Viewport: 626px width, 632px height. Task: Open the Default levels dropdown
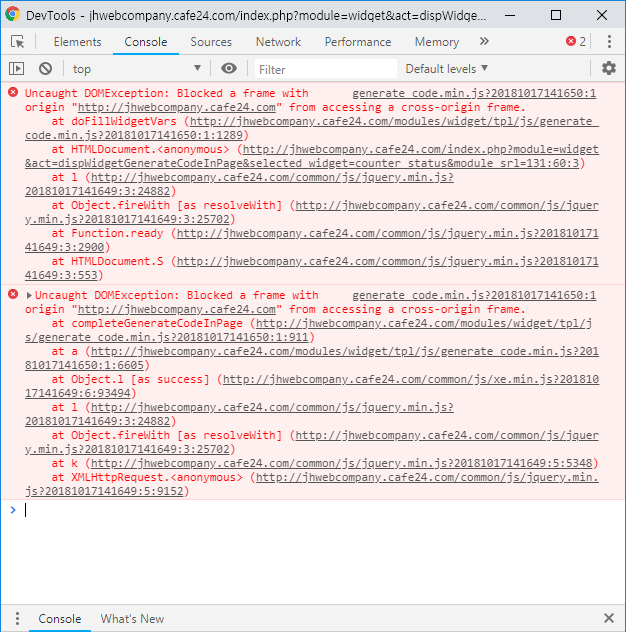[x=447, y=69]
